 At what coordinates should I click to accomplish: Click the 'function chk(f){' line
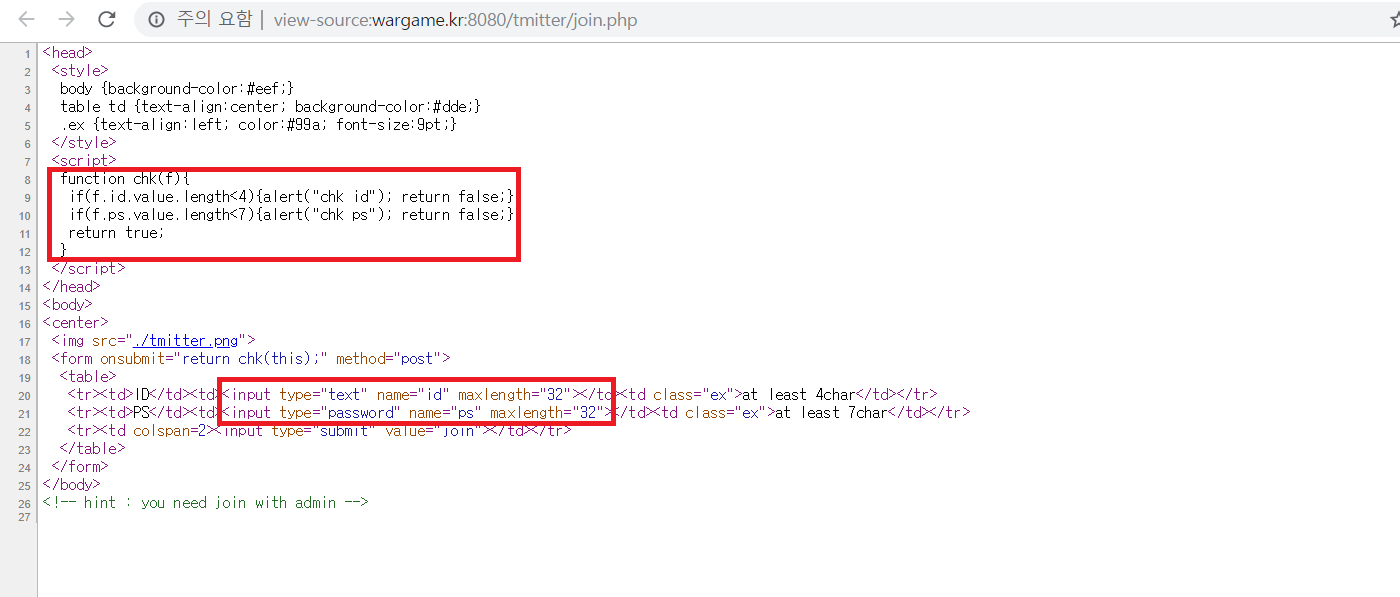125,178
